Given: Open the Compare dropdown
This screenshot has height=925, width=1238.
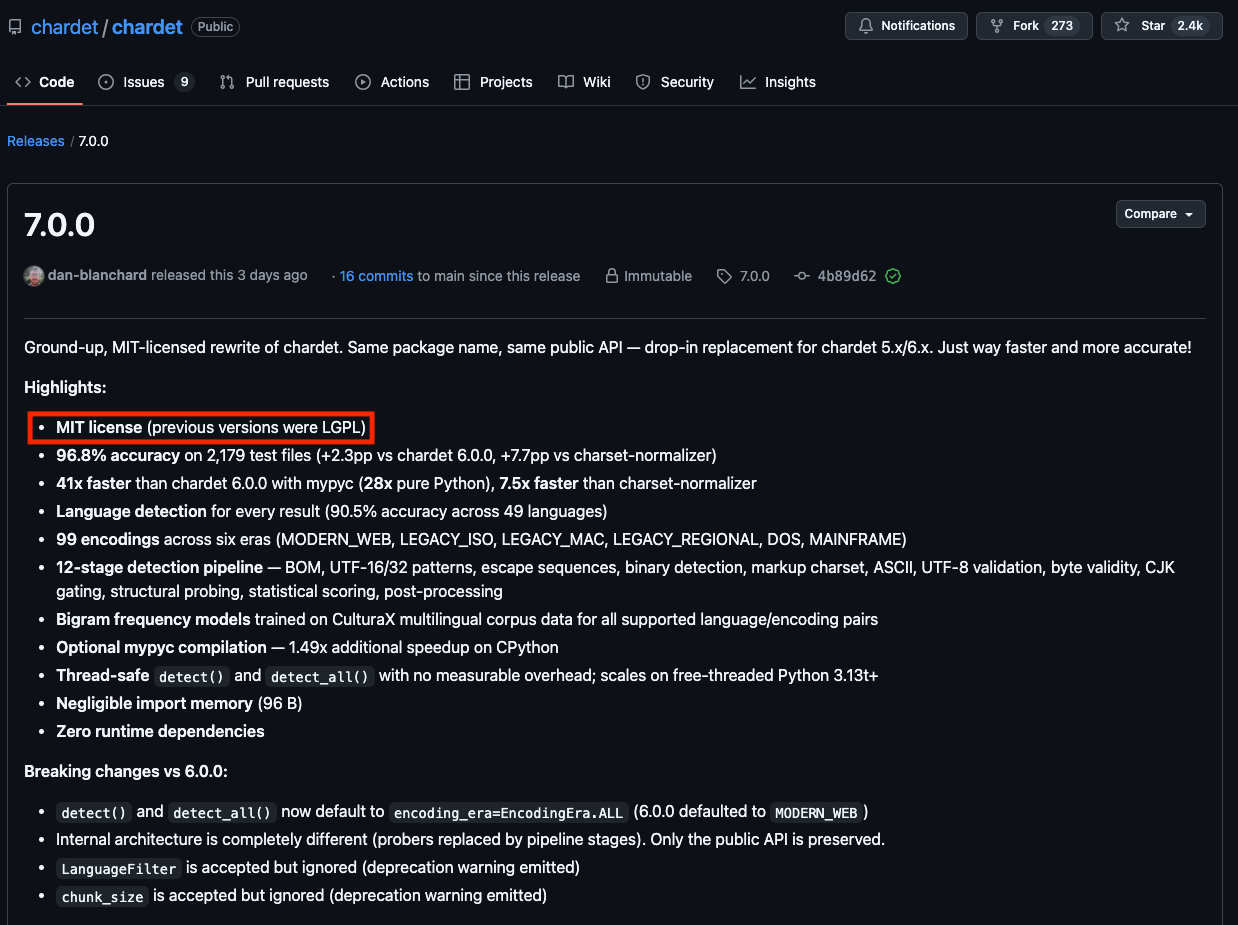Looking at the screenshot, I should tap(1160, 214).
